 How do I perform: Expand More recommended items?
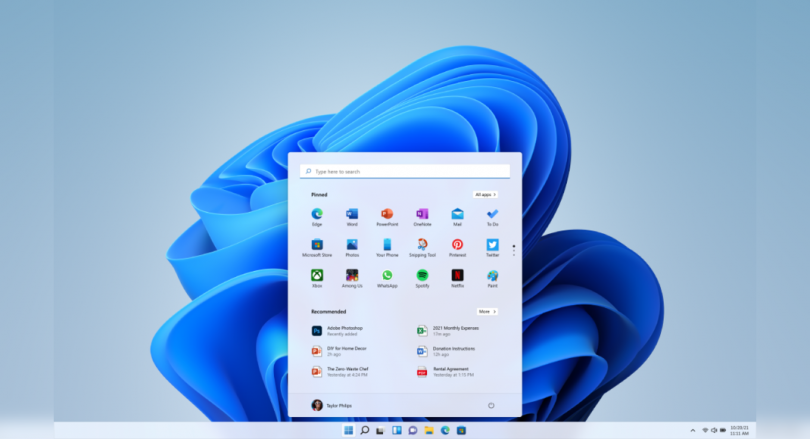click(486, 311)
